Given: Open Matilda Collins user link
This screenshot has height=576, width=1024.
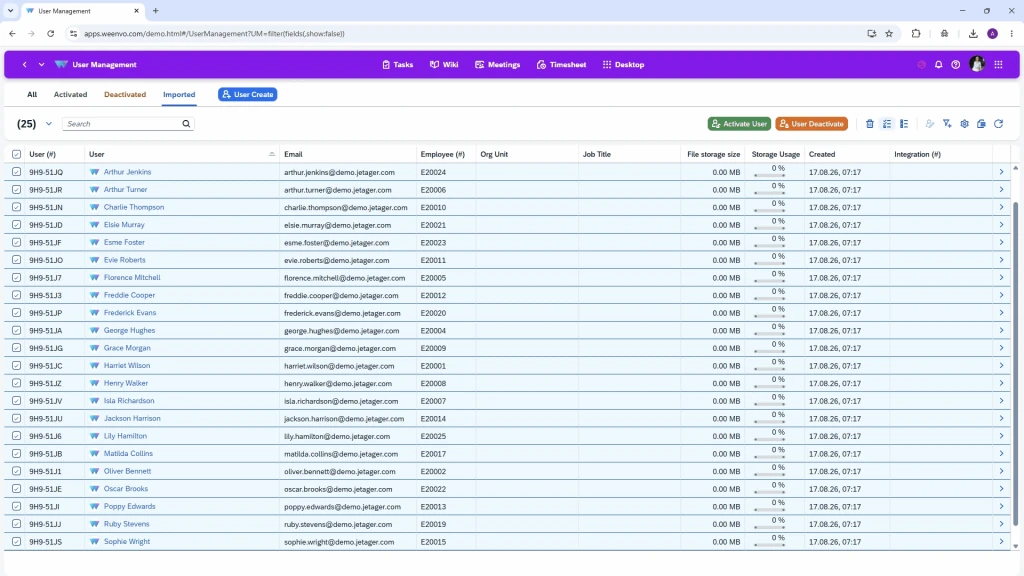Looking at the screenshot, I should (x=128, y=453).
